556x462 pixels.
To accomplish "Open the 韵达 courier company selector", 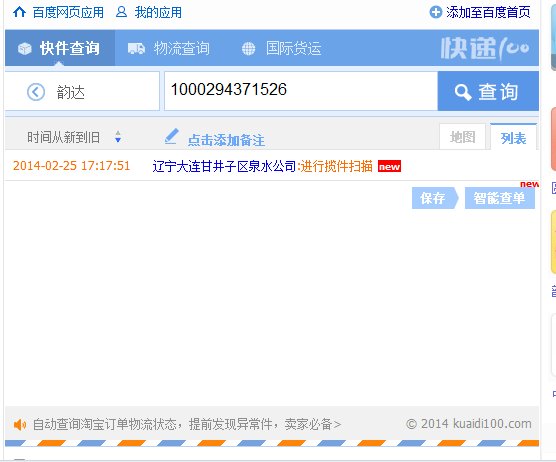I will click(82, 91).
